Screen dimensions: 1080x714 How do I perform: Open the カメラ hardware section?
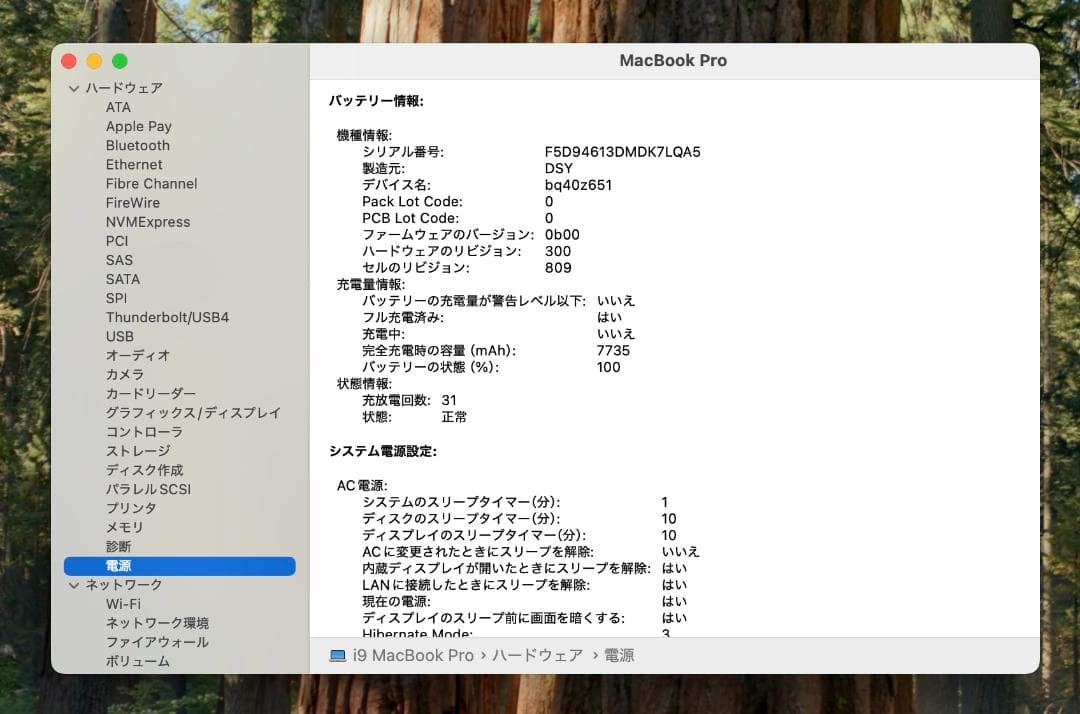pyautogui.click(x=125, y=374)
